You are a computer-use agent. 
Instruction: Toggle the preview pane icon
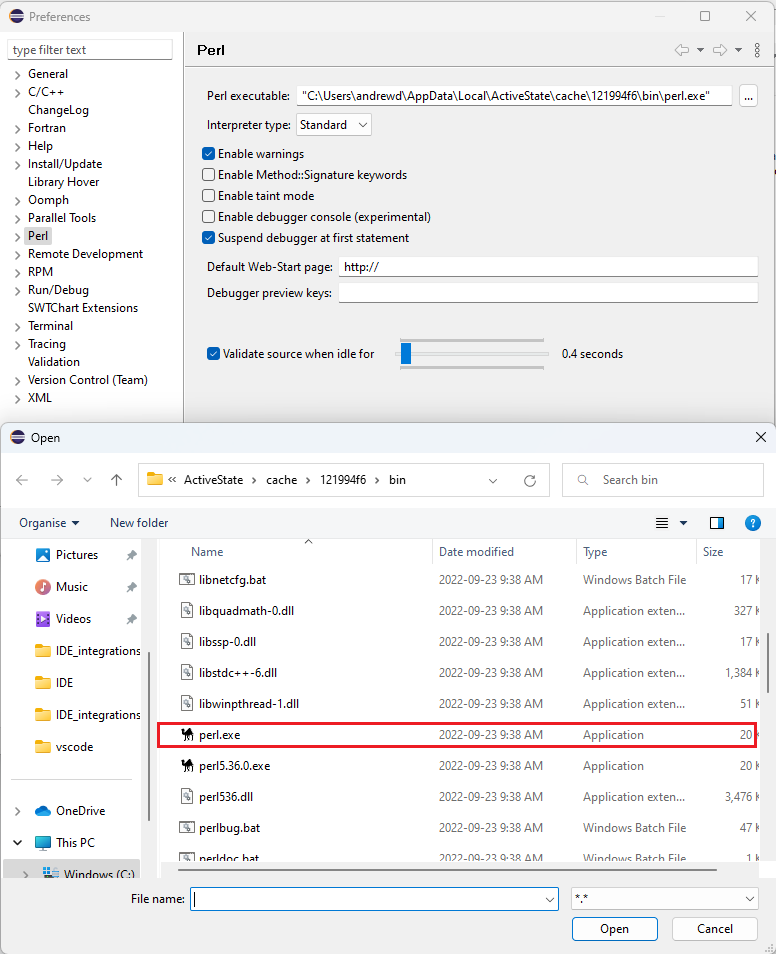716,523
